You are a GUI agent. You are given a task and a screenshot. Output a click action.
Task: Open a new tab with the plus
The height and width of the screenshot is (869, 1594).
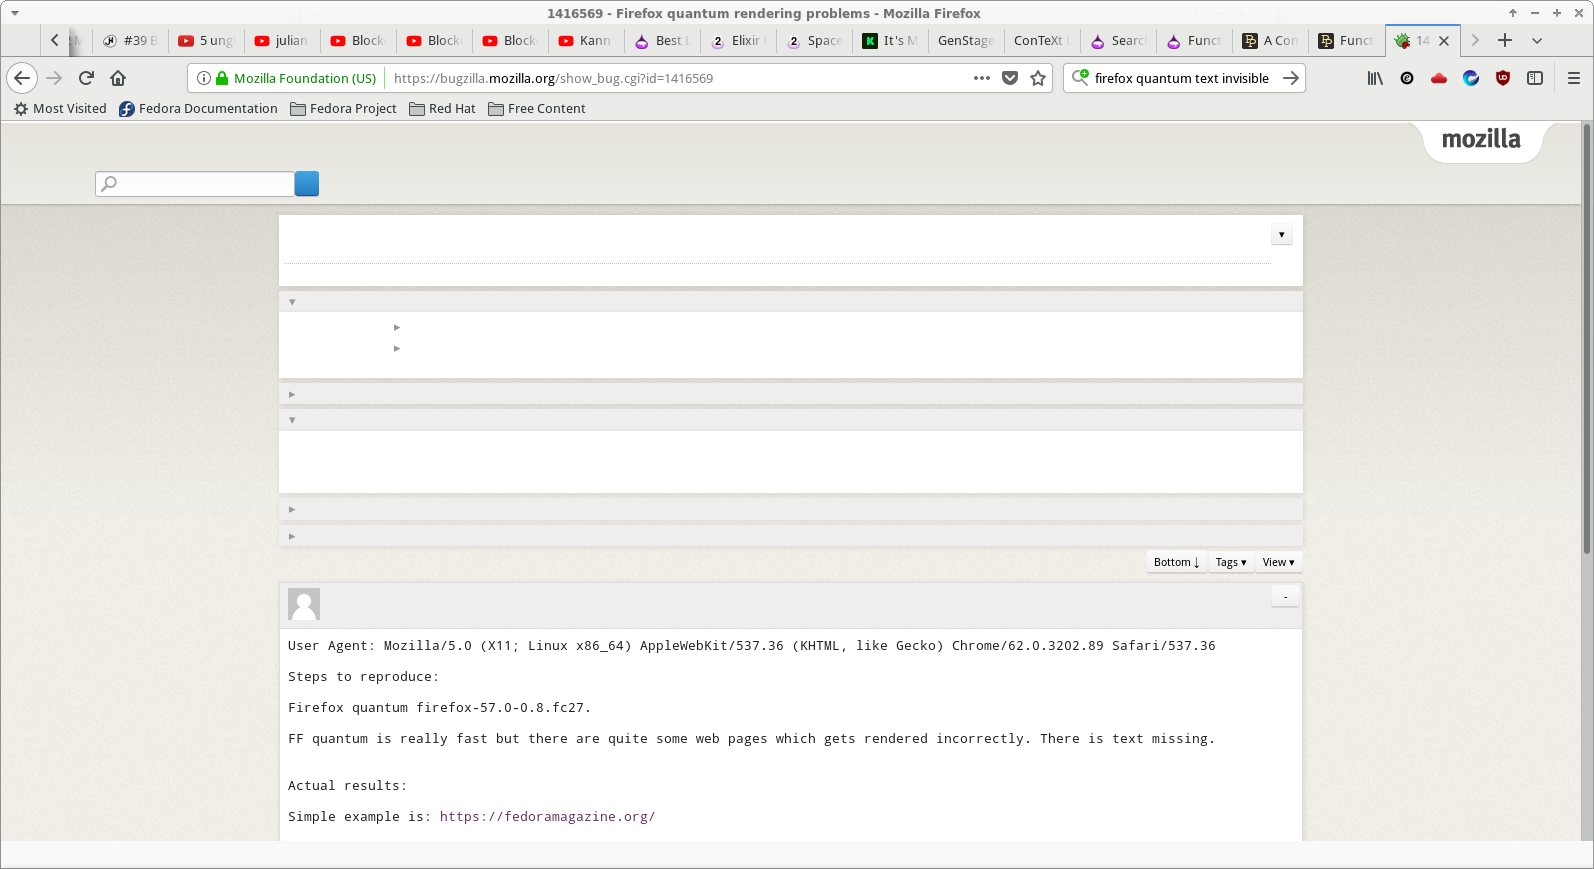[x=1505, y=40]
